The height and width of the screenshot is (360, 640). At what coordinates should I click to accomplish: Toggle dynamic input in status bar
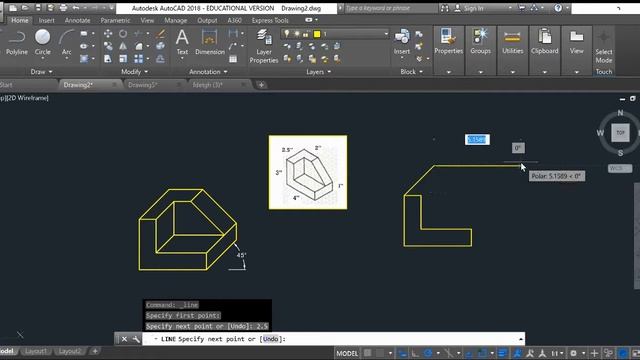point(402,353)
